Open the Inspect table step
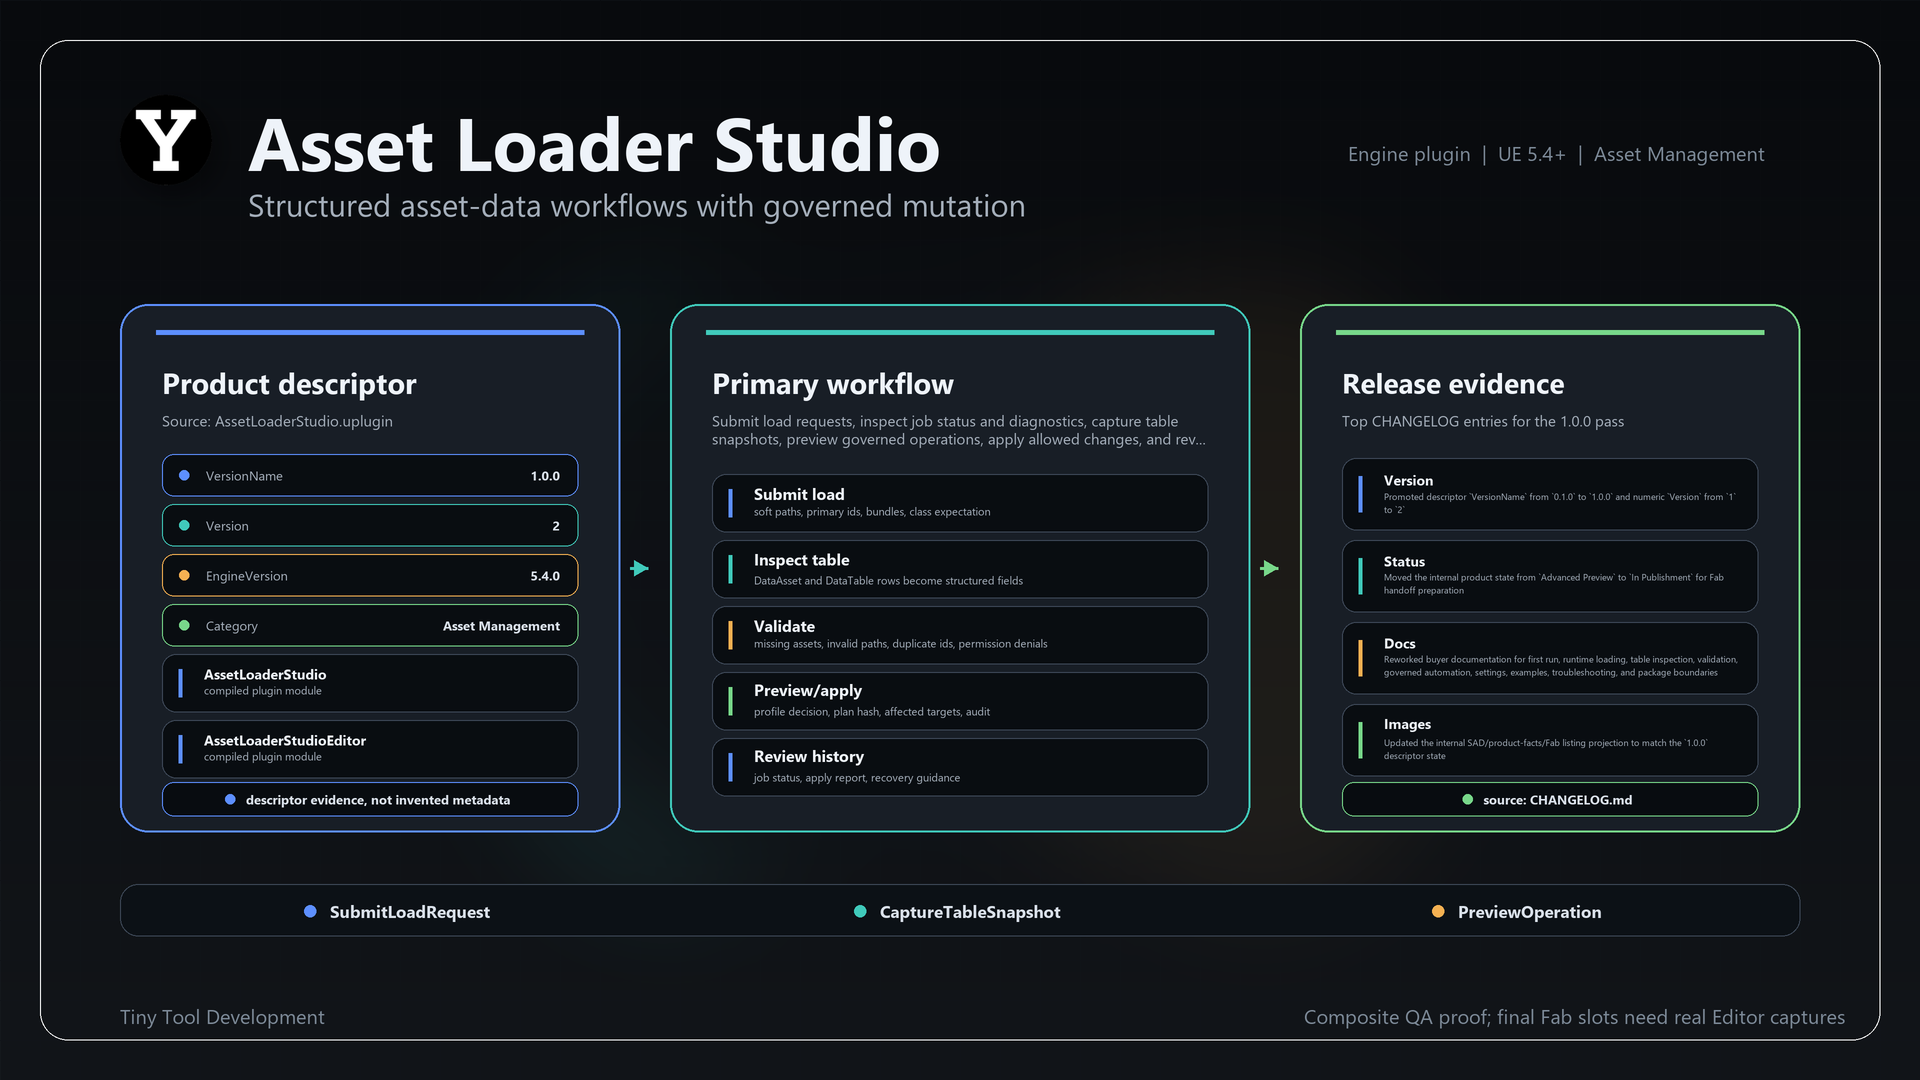This screenshot has height=1080, width=1920. click(x=960, y=569)
